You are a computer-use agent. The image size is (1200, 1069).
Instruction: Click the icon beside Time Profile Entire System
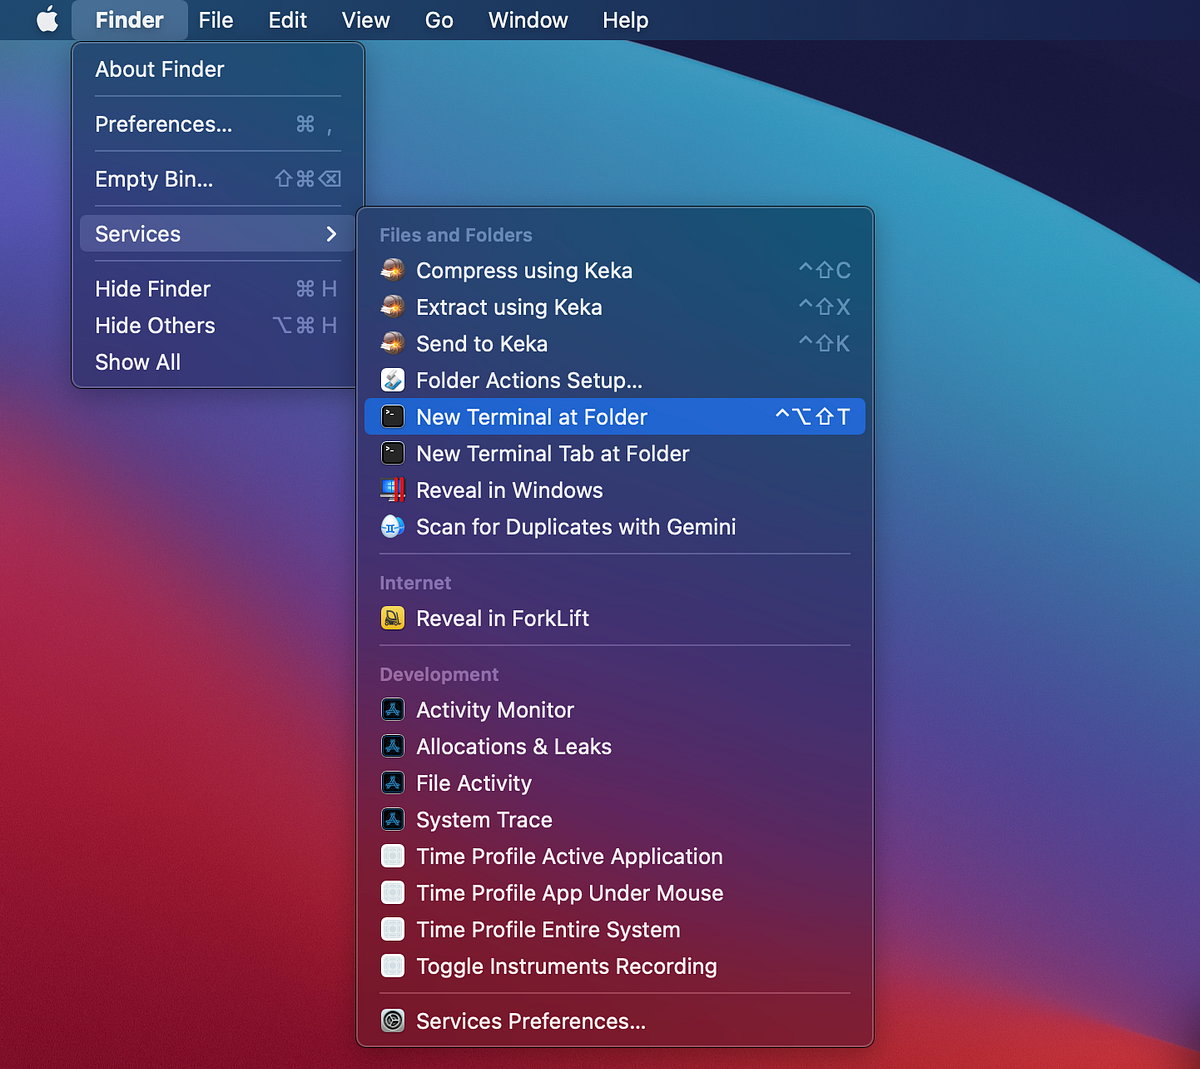pos(393,930)
